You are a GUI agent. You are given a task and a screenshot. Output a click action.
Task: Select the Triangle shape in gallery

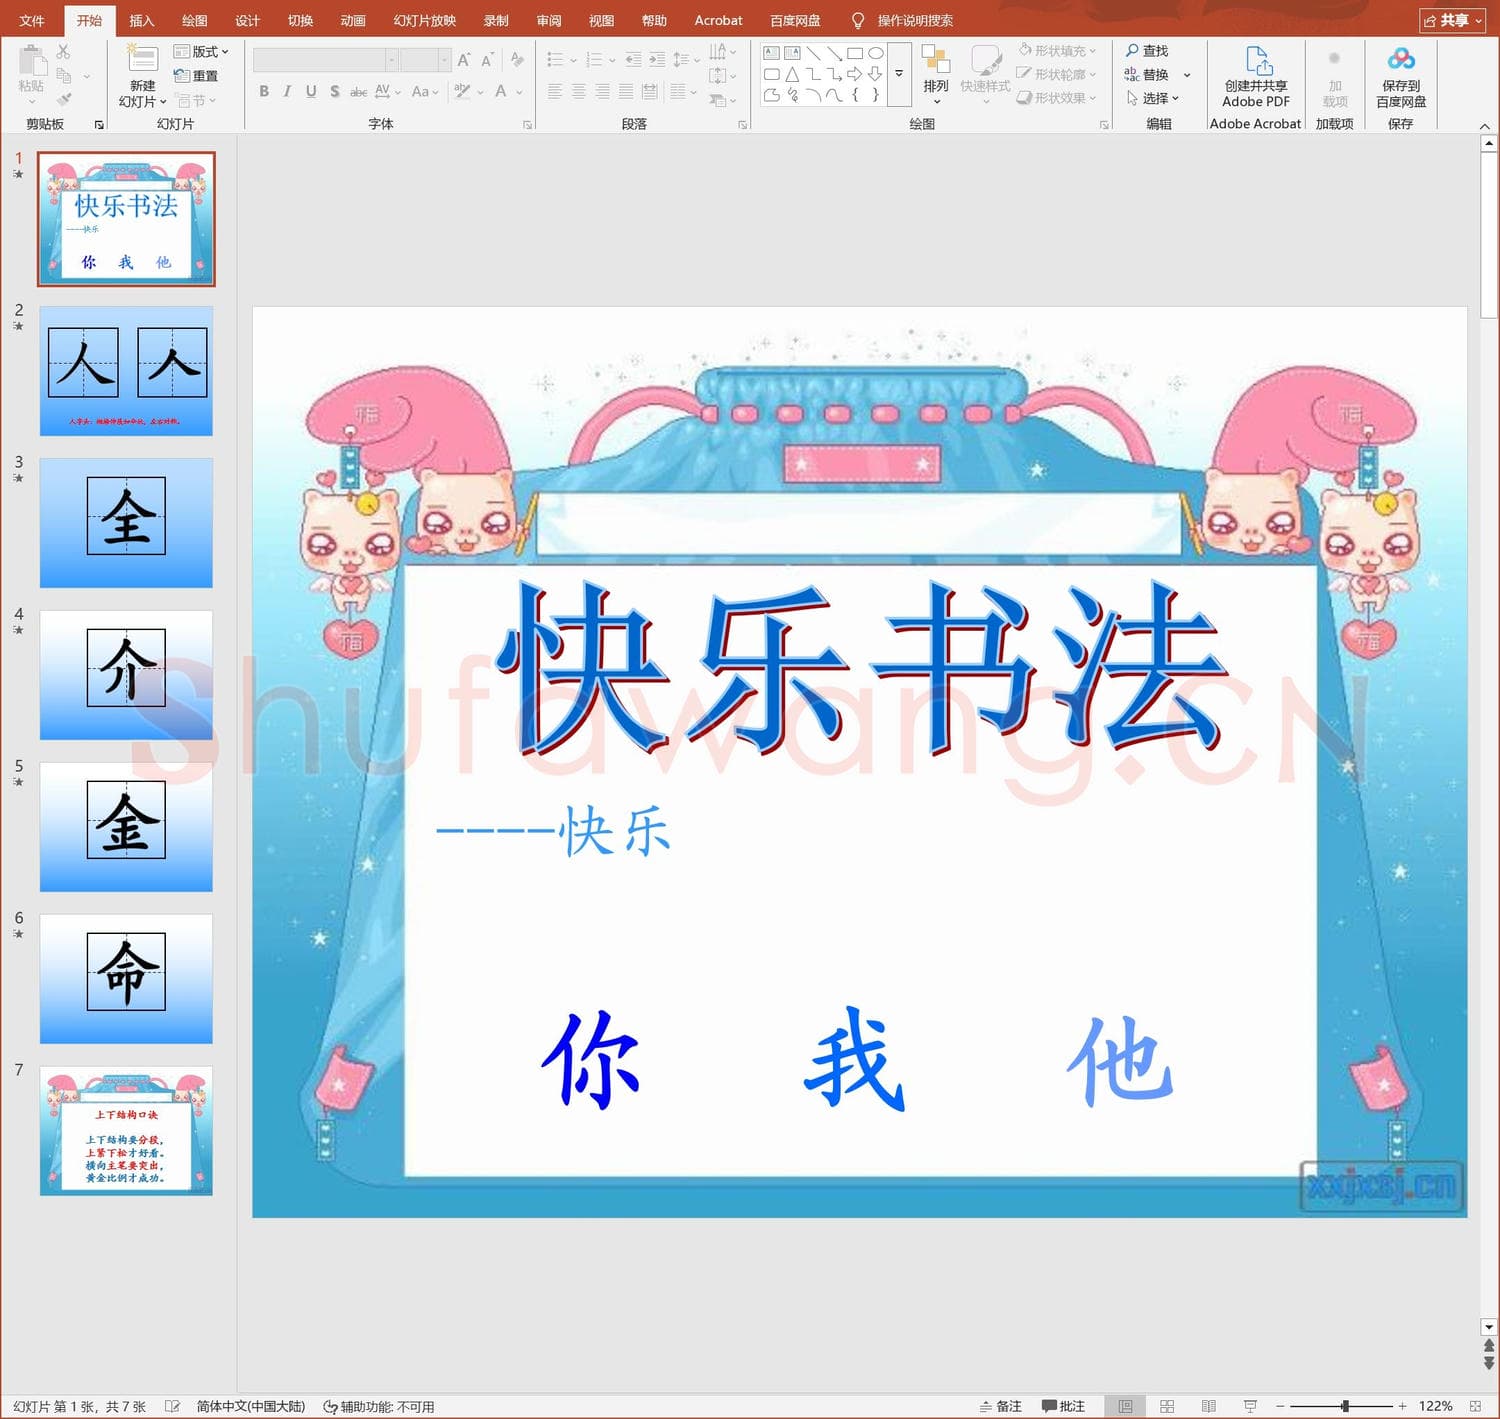(792, 74)
